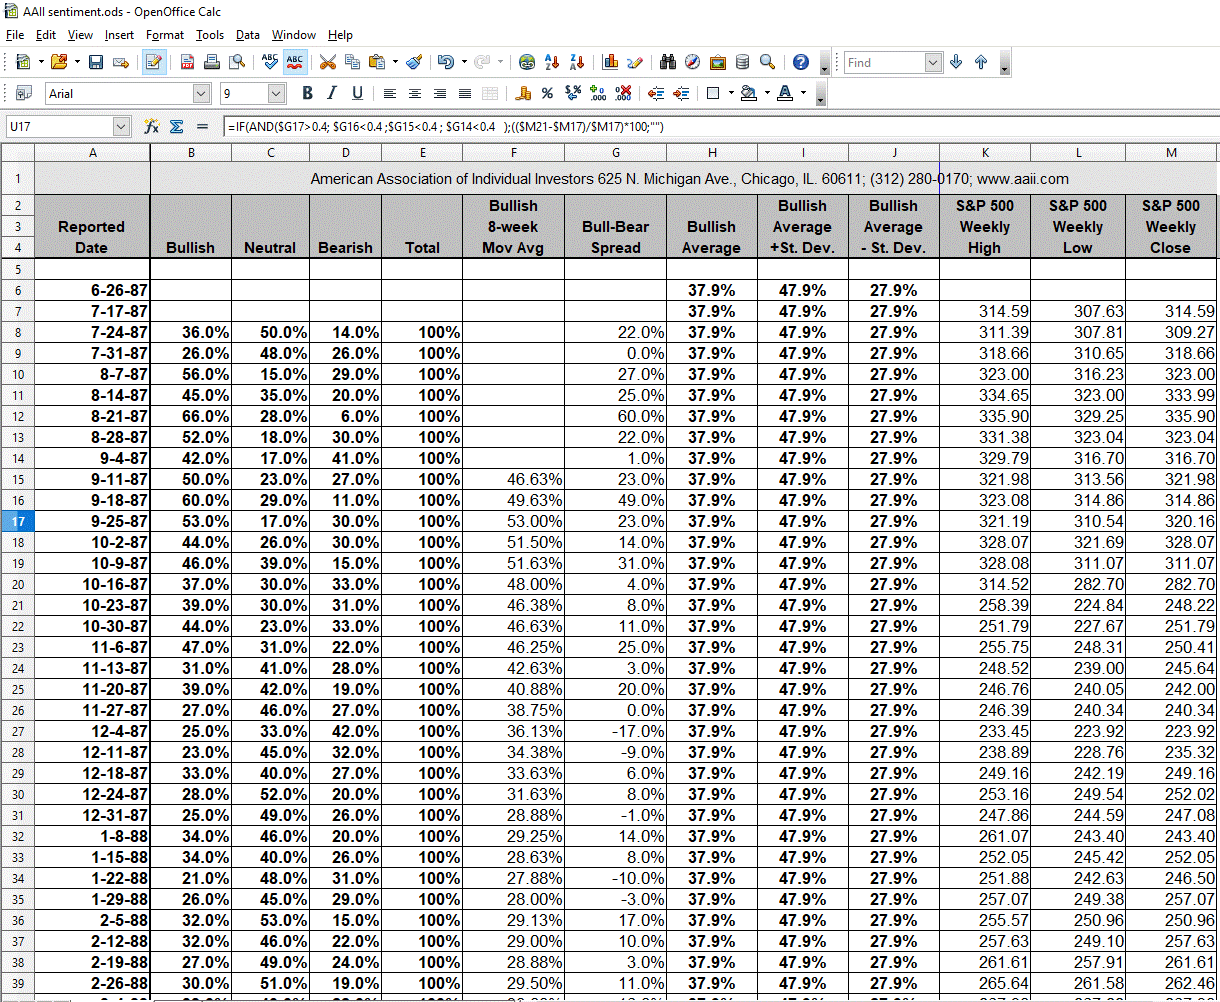This screenshot has width=1220, height=1002.
Task: Open Find & Replace binoculars icon
Action: click(668, 62)
